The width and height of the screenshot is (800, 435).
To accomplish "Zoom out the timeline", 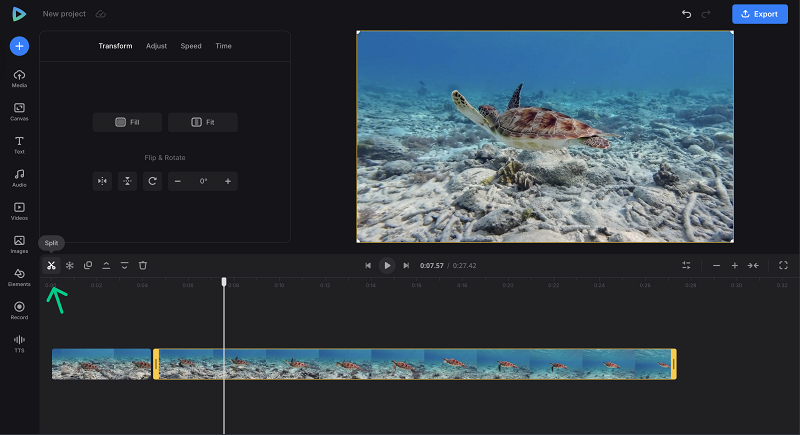I will [716, 265].
